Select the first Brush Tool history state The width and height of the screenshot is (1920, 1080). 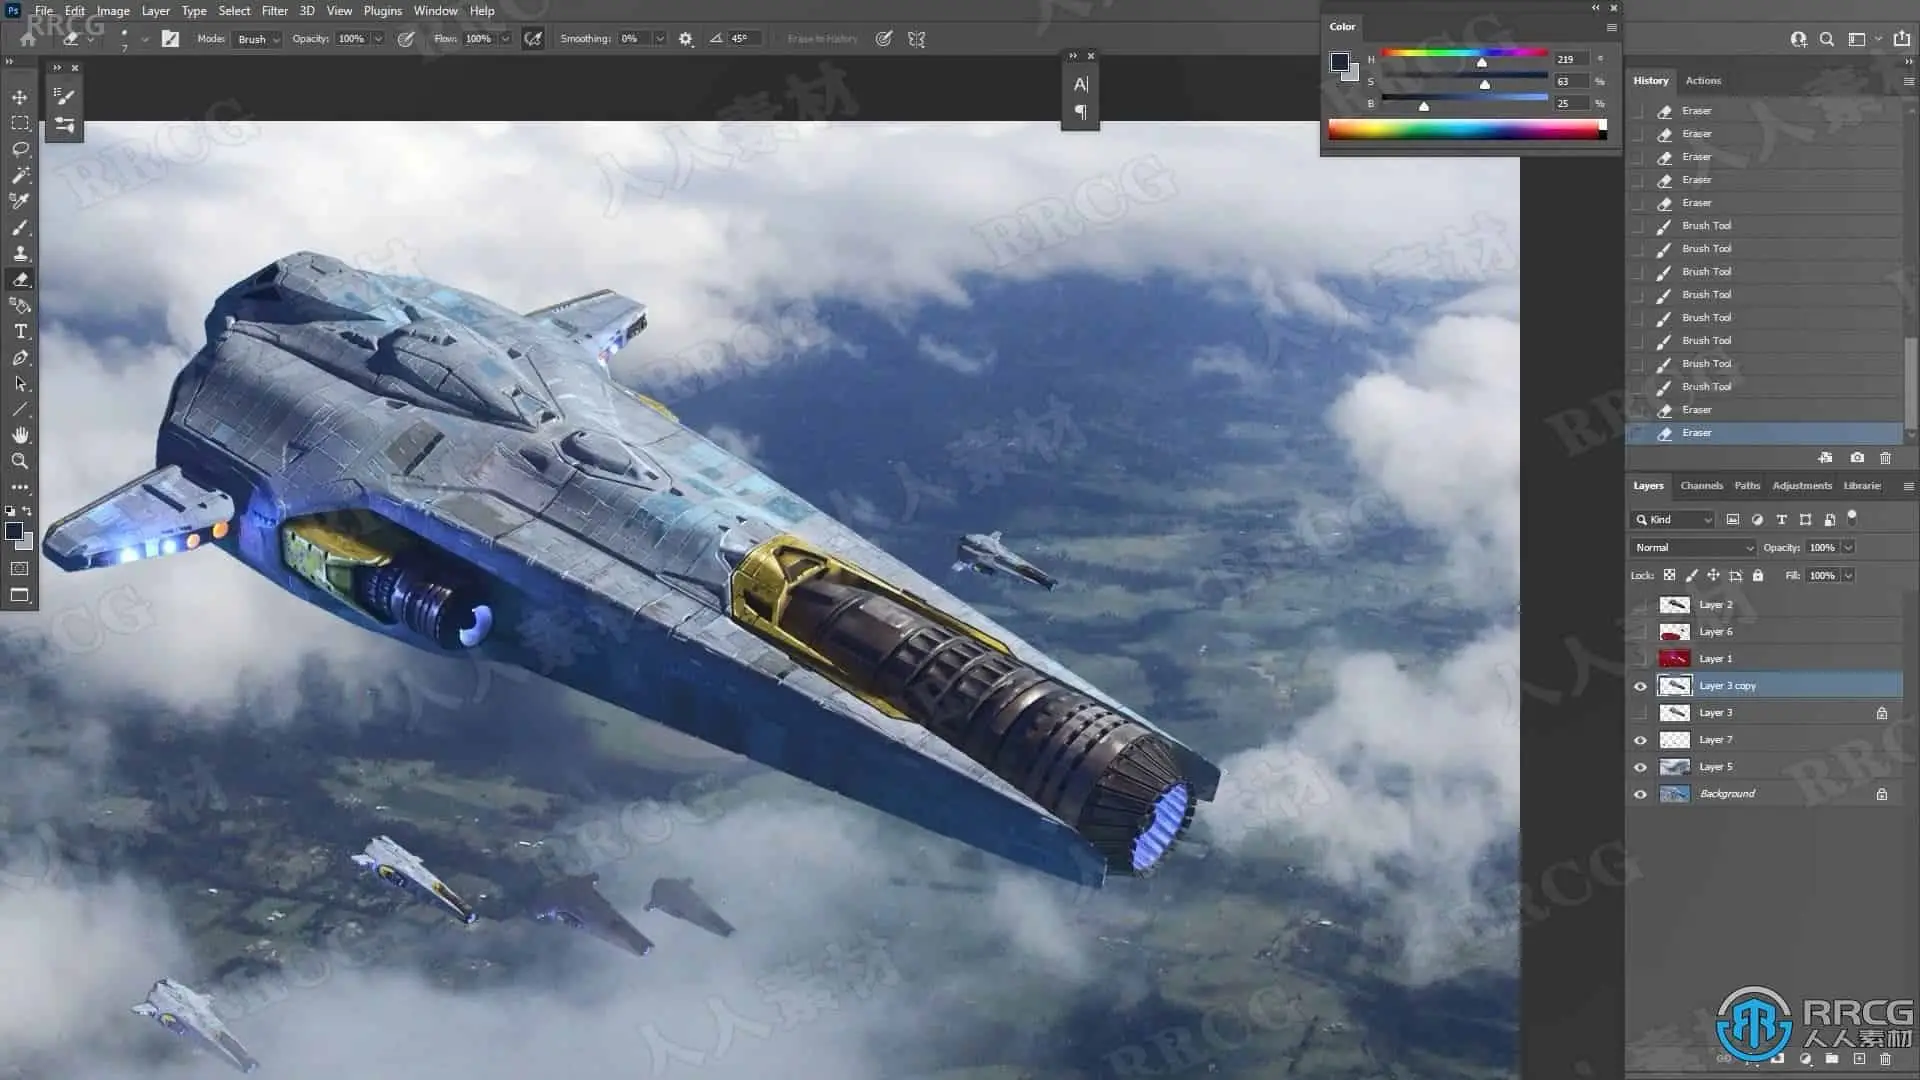pos(1706,226)
